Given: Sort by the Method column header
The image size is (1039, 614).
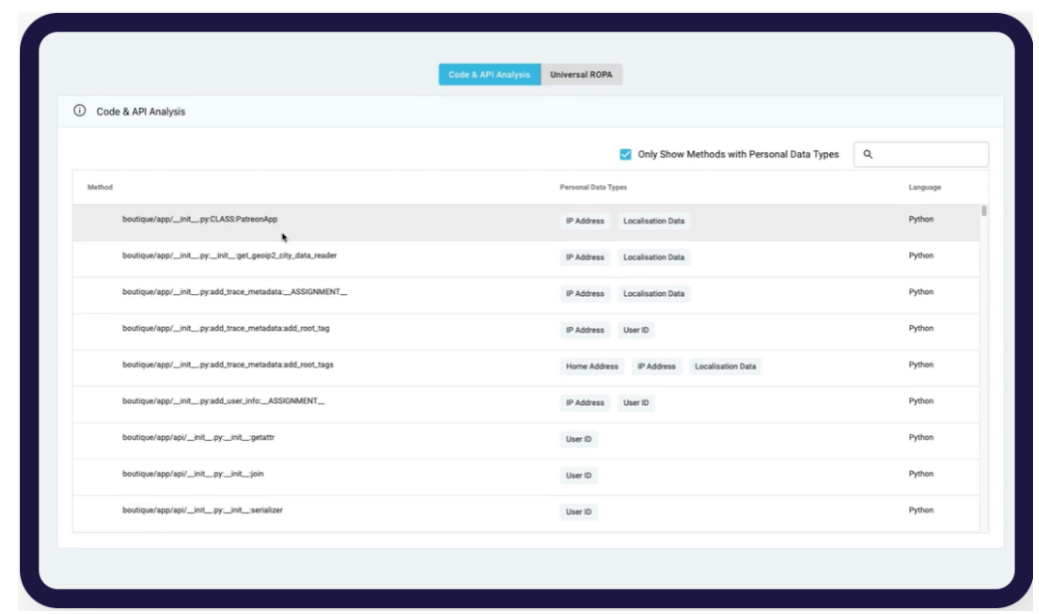Looking at the screenshot, I should pos(101,187).
